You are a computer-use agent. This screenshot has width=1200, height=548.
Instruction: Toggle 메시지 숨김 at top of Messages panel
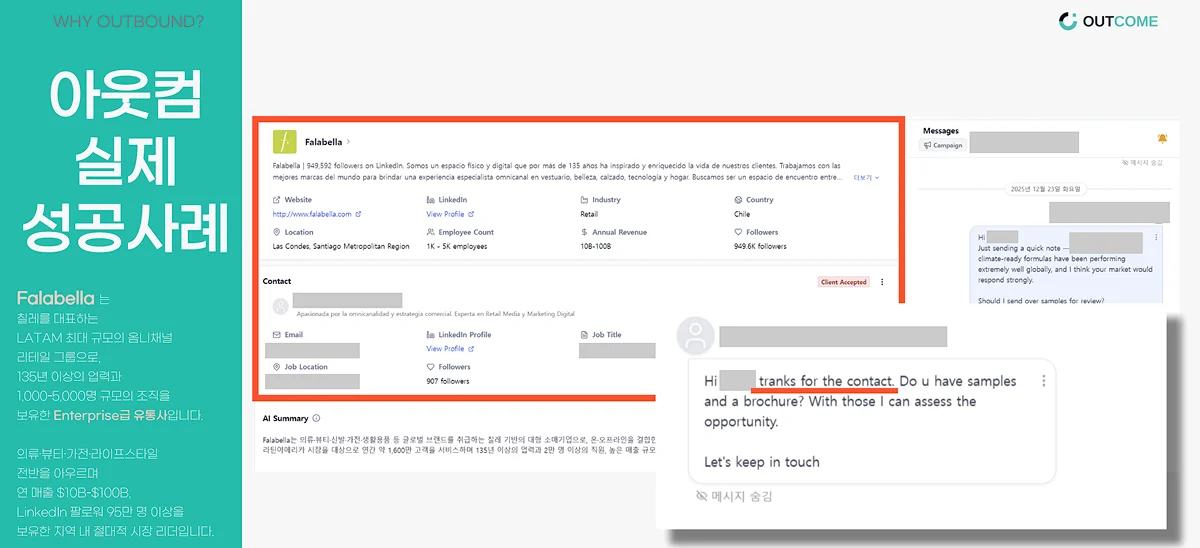pos(1143,162)
